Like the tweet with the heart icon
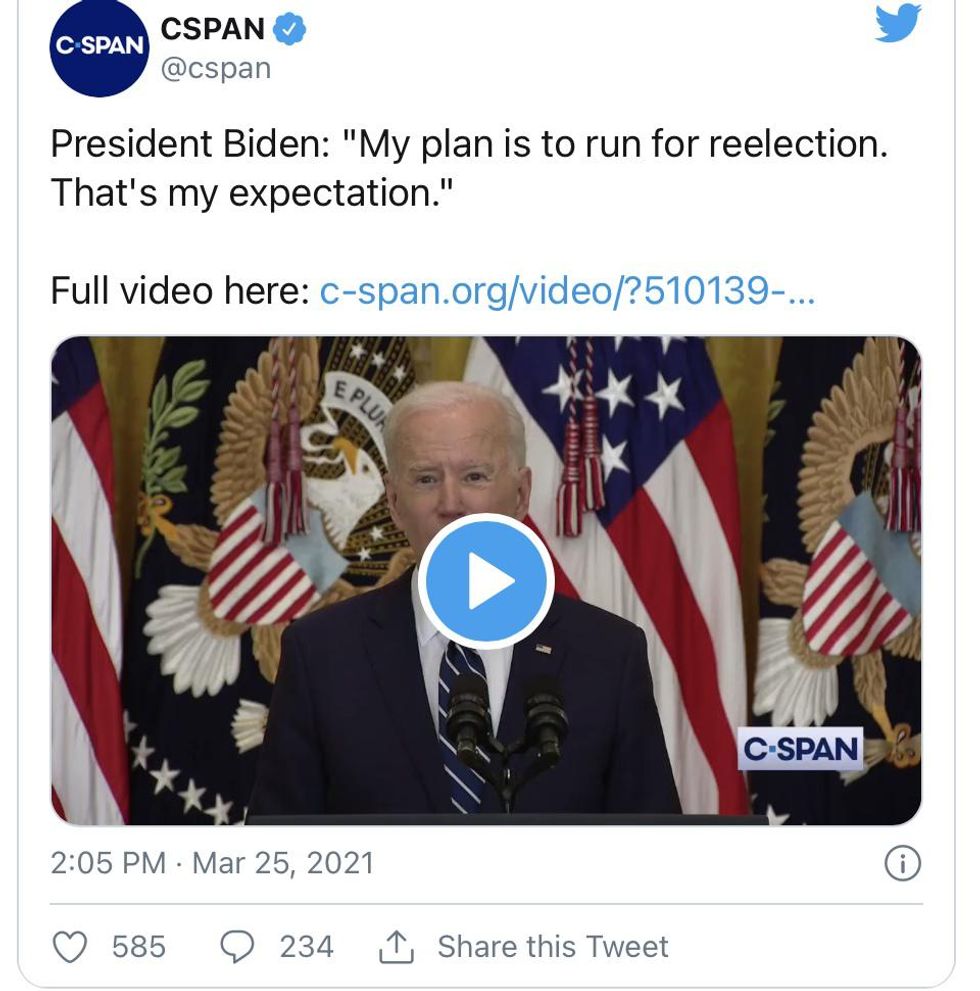Viewport: 980px width, 991px height. (x=69, y=946)
